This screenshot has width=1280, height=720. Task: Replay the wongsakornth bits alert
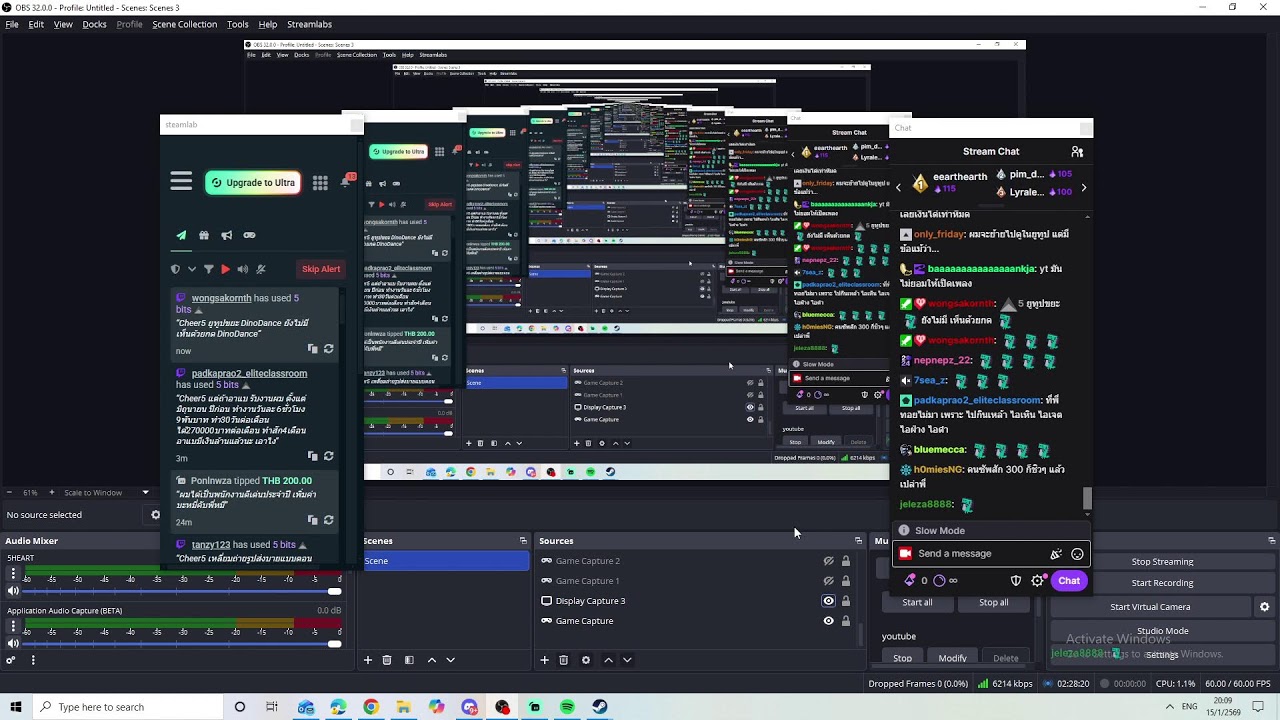[x=328, y=349]
